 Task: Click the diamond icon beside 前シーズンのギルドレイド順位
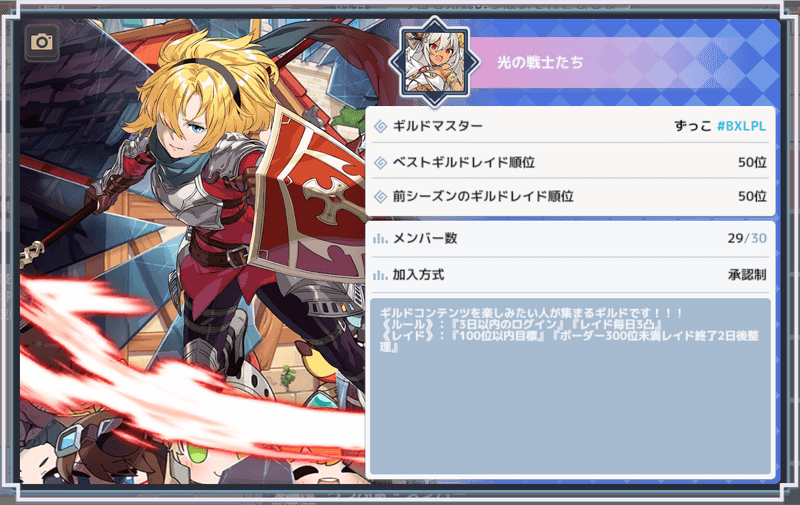[x=381, y=196]
